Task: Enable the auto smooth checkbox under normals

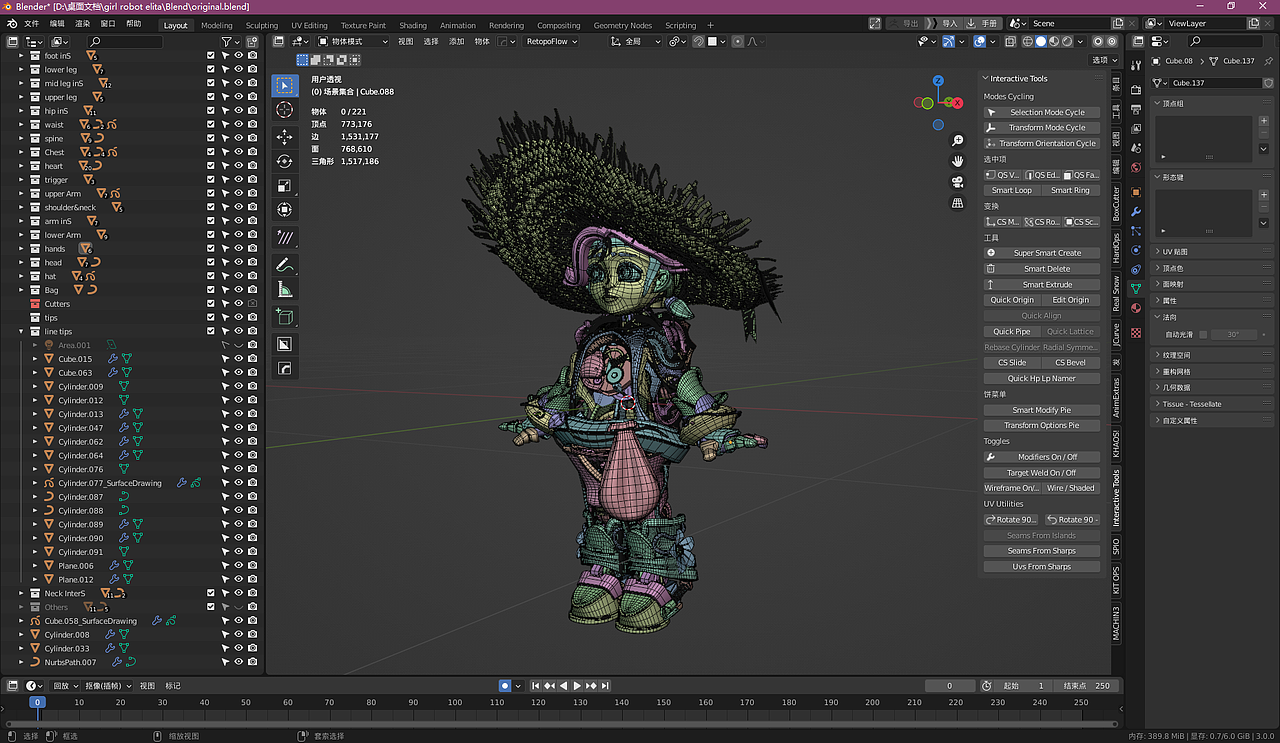Action: click(x=1203, y=334)
